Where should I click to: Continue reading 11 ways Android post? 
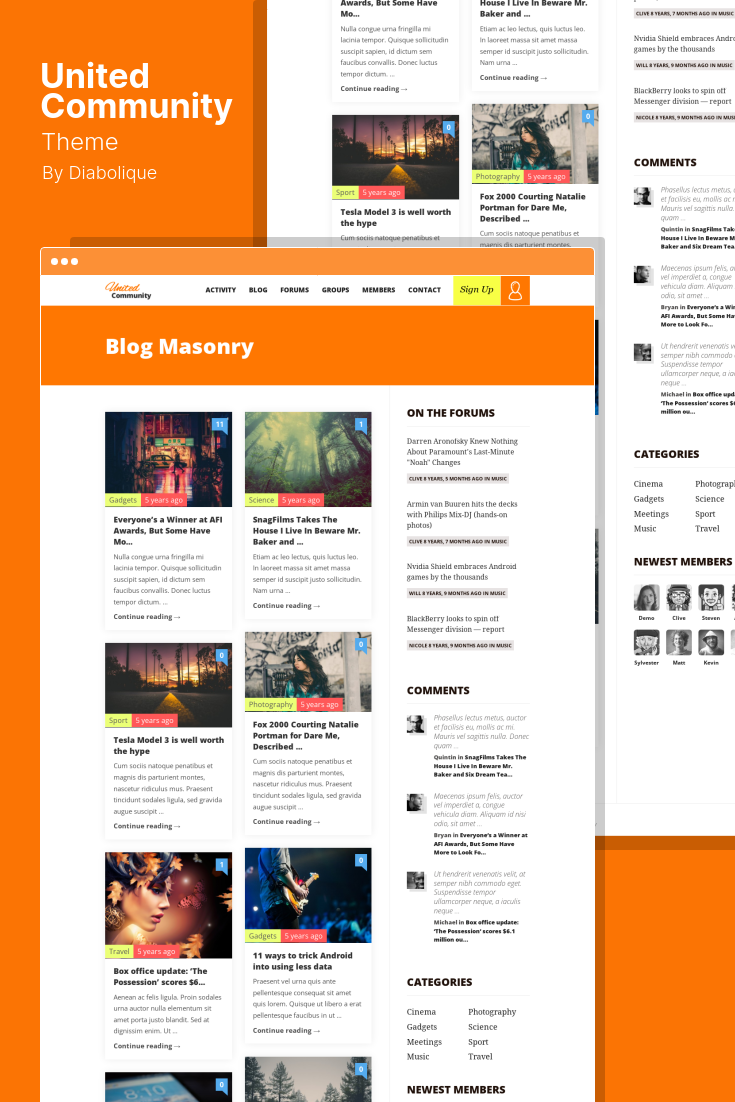coord(287,1030)
